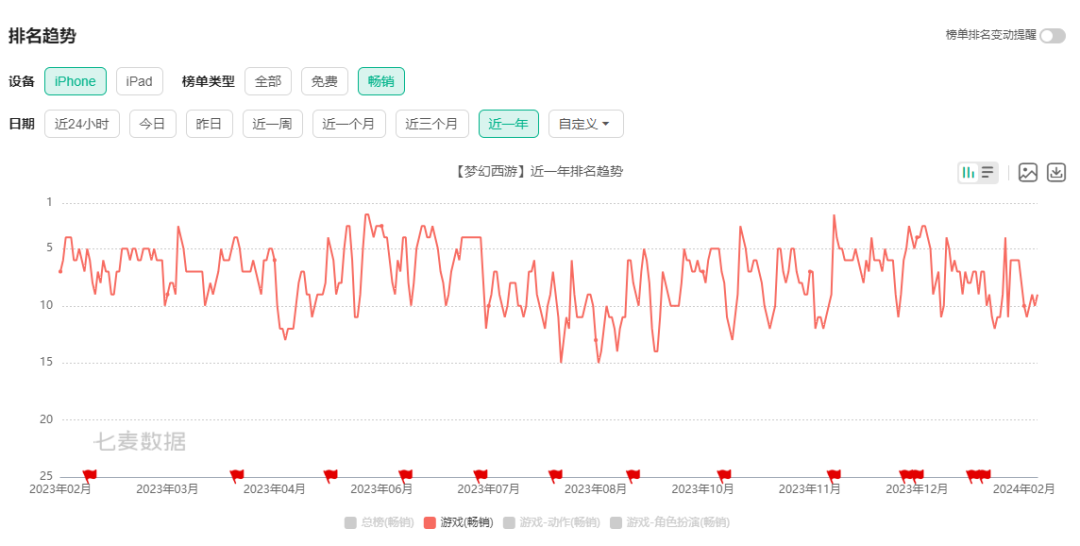Click the save-as-image icon

click(x=1028, y=172)
